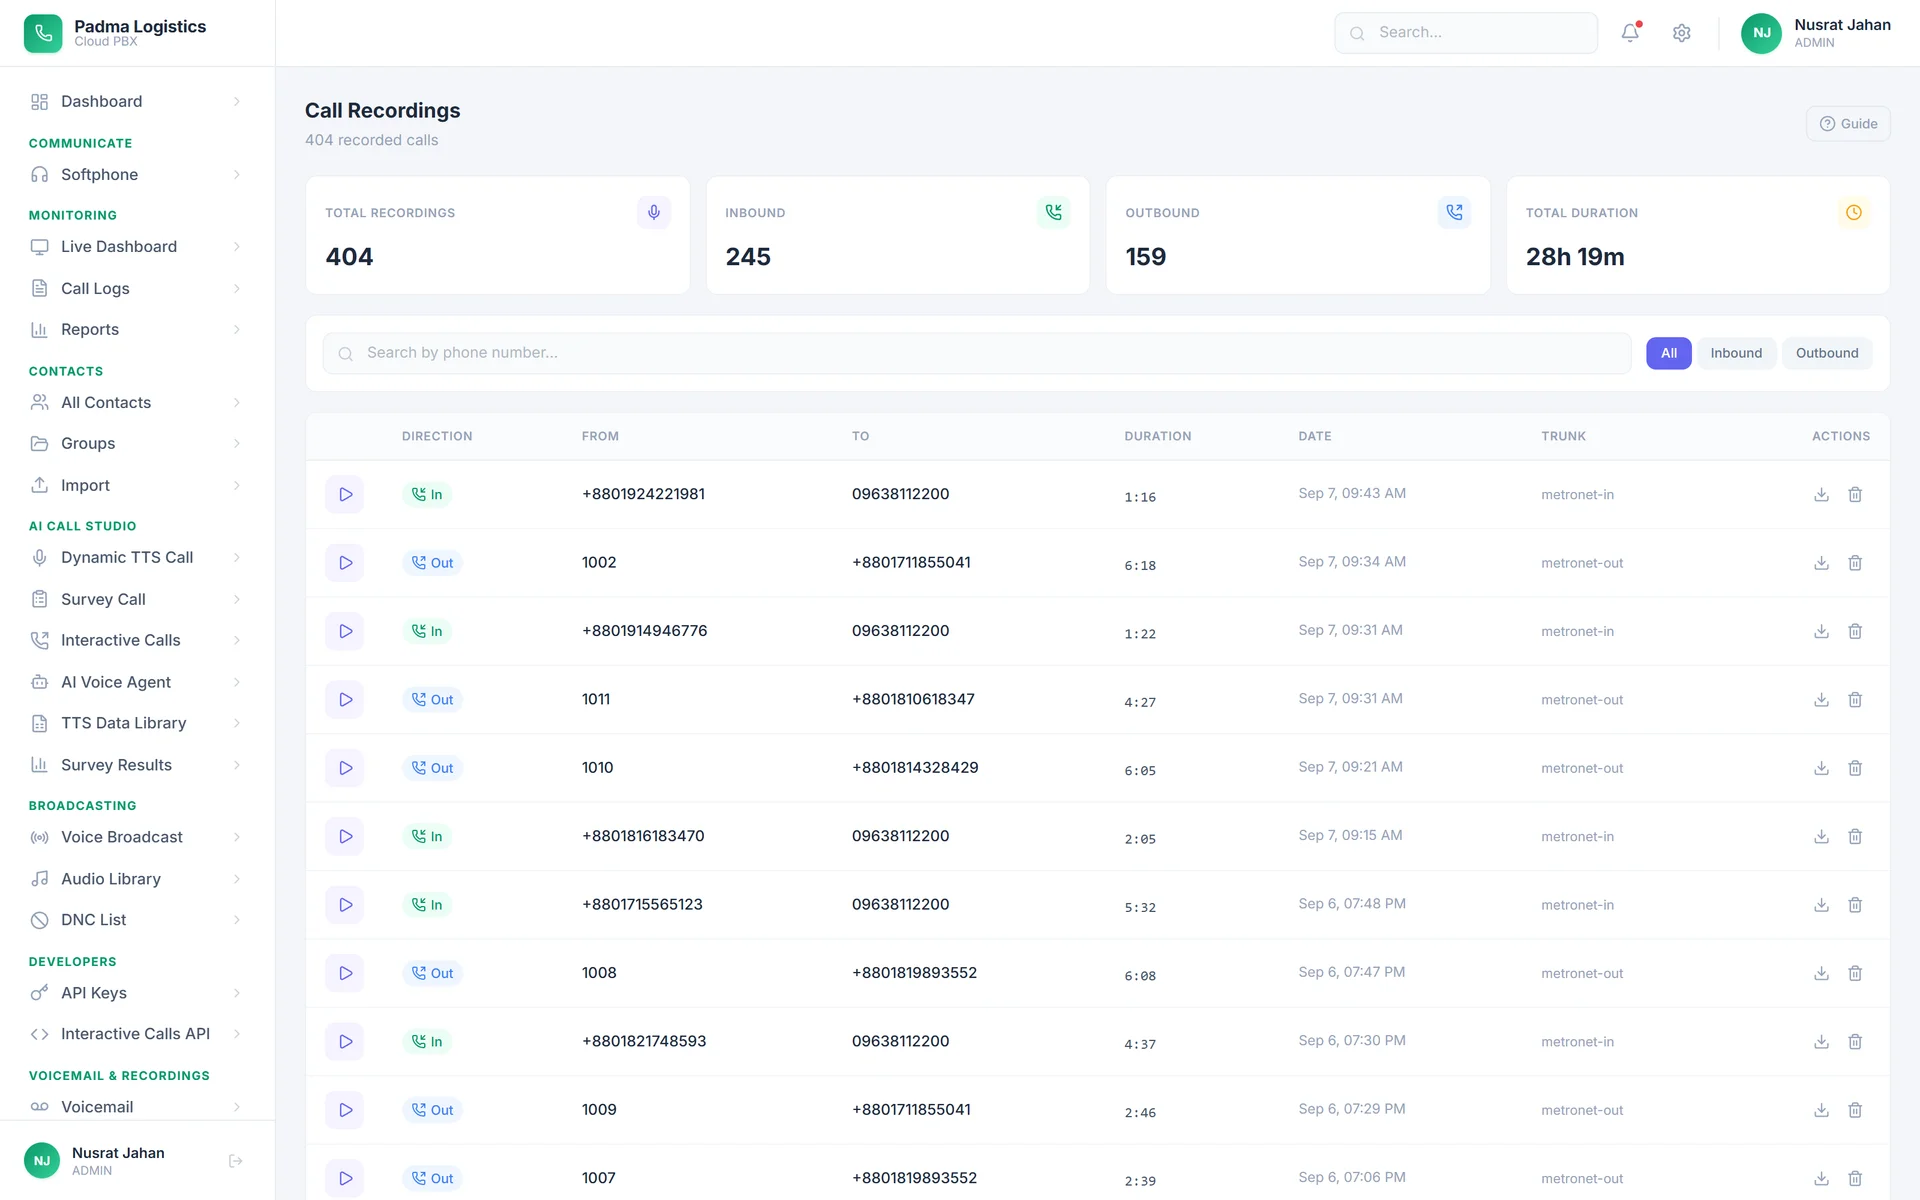The width and height of the screenshot is (1920, 1200).
Task: Download the recording from 1010
Action: coord(1821,768)
